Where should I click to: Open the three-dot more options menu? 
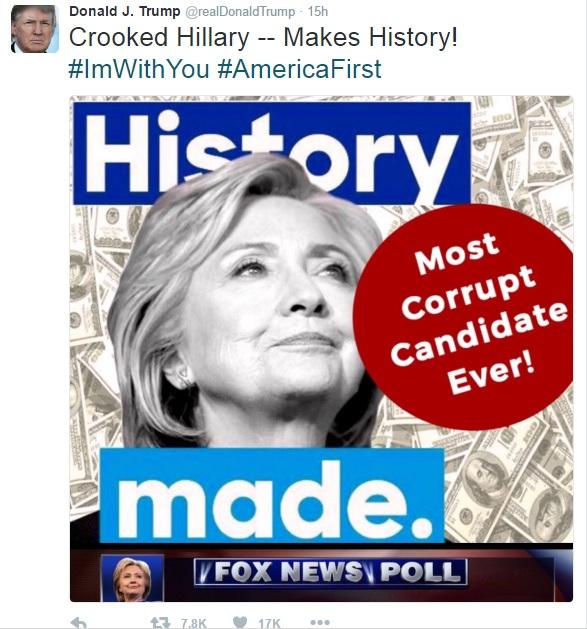(320, 623)
